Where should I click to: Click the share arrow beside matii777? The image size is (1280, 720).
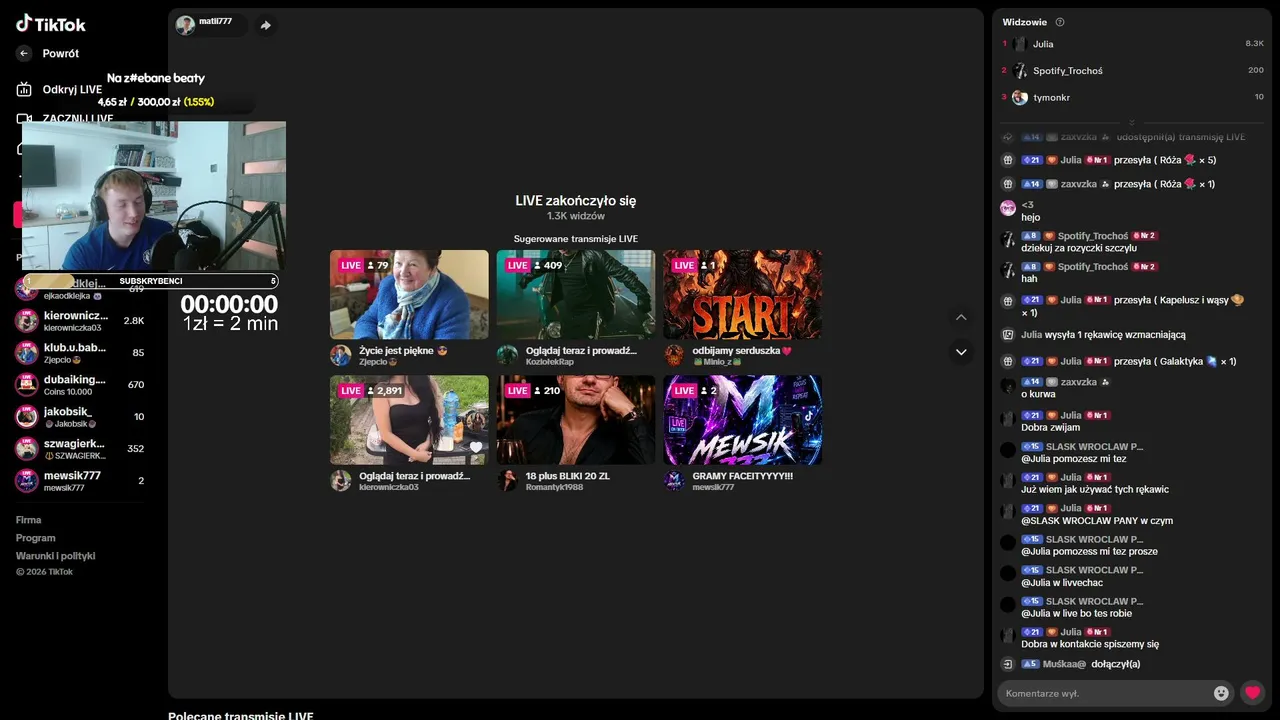[x=265, y=25]
